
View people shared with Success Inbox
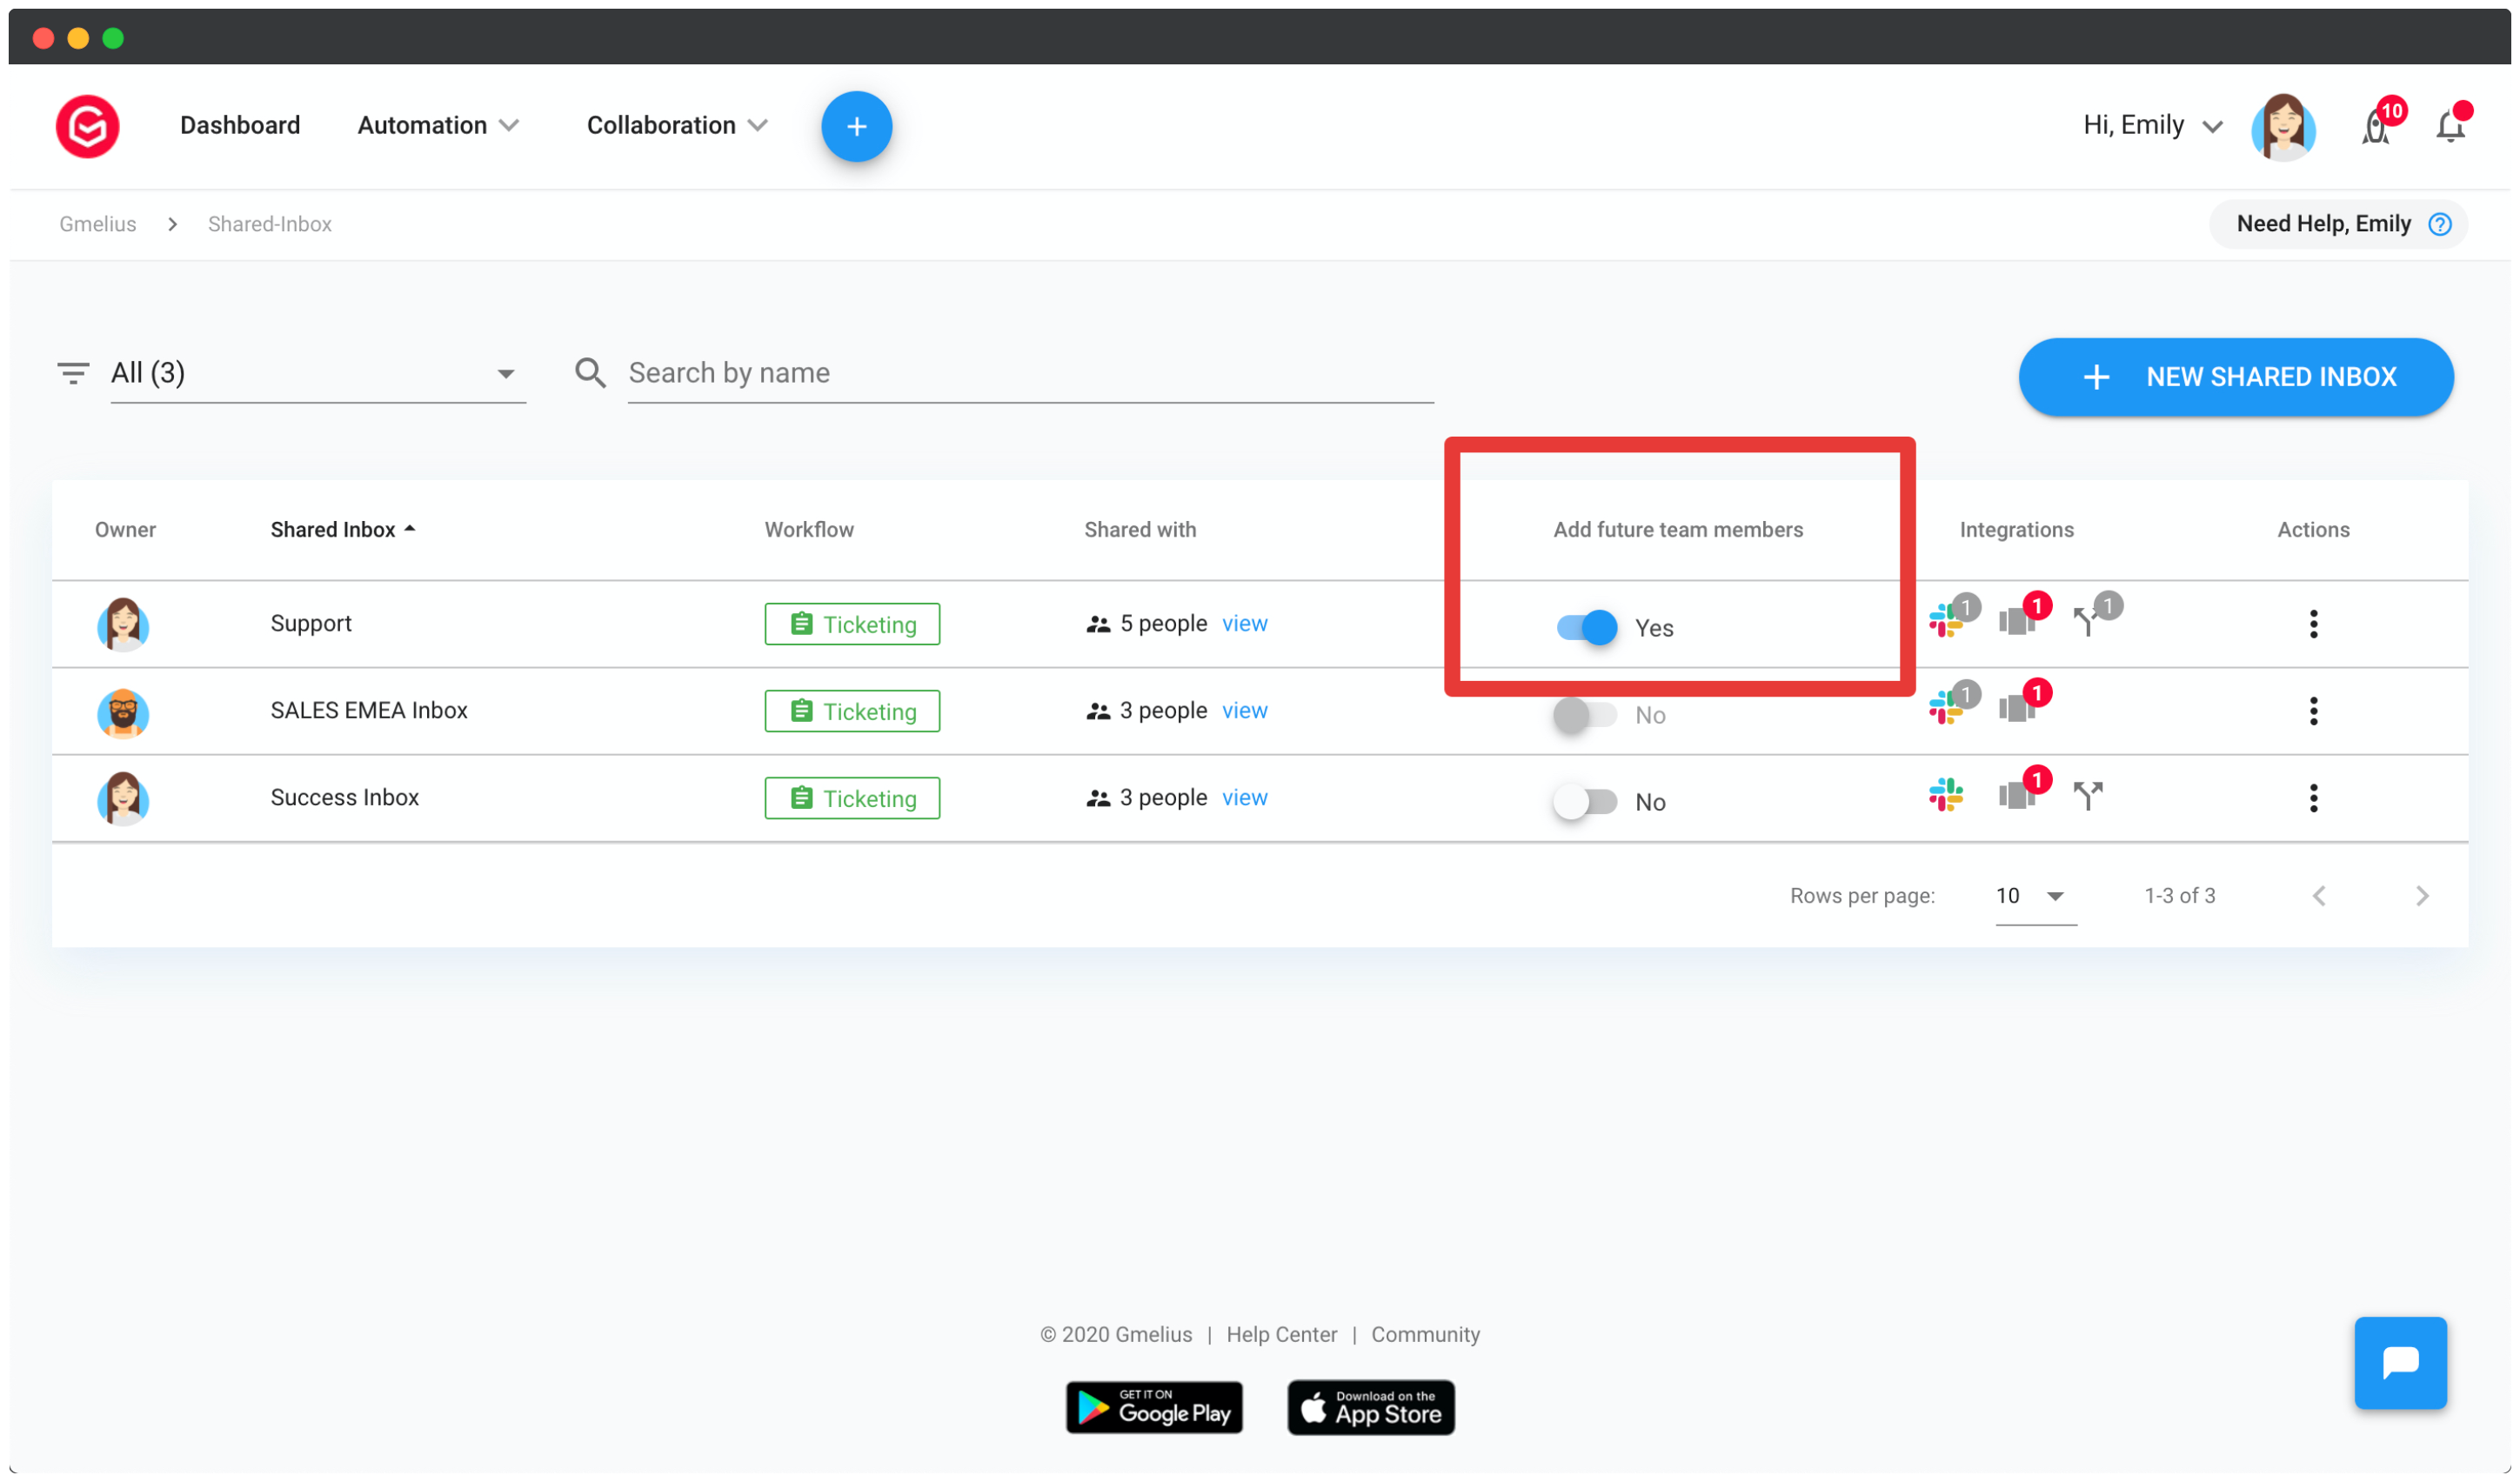(x=1244, y=797)
